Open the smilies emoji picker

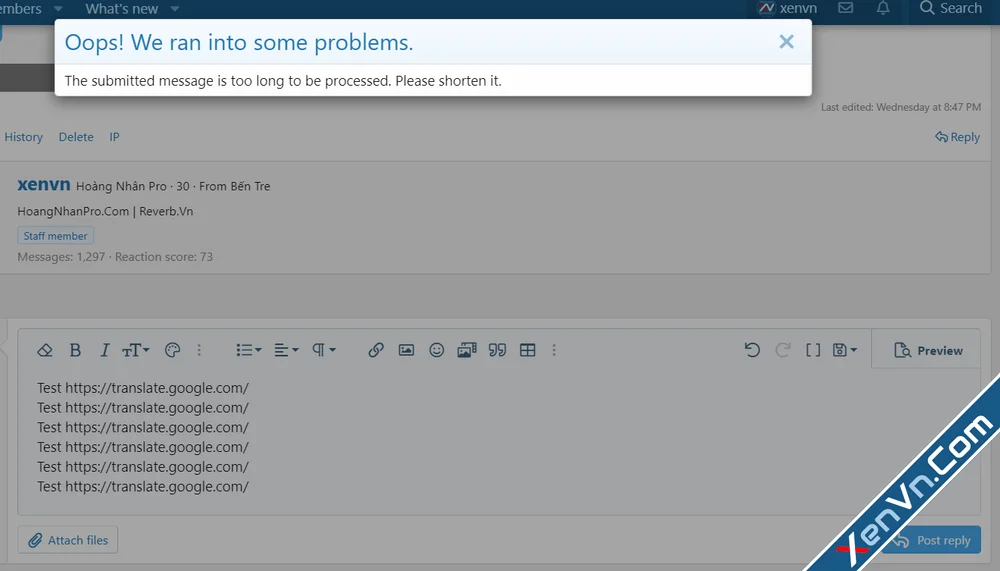pos(436,350)
